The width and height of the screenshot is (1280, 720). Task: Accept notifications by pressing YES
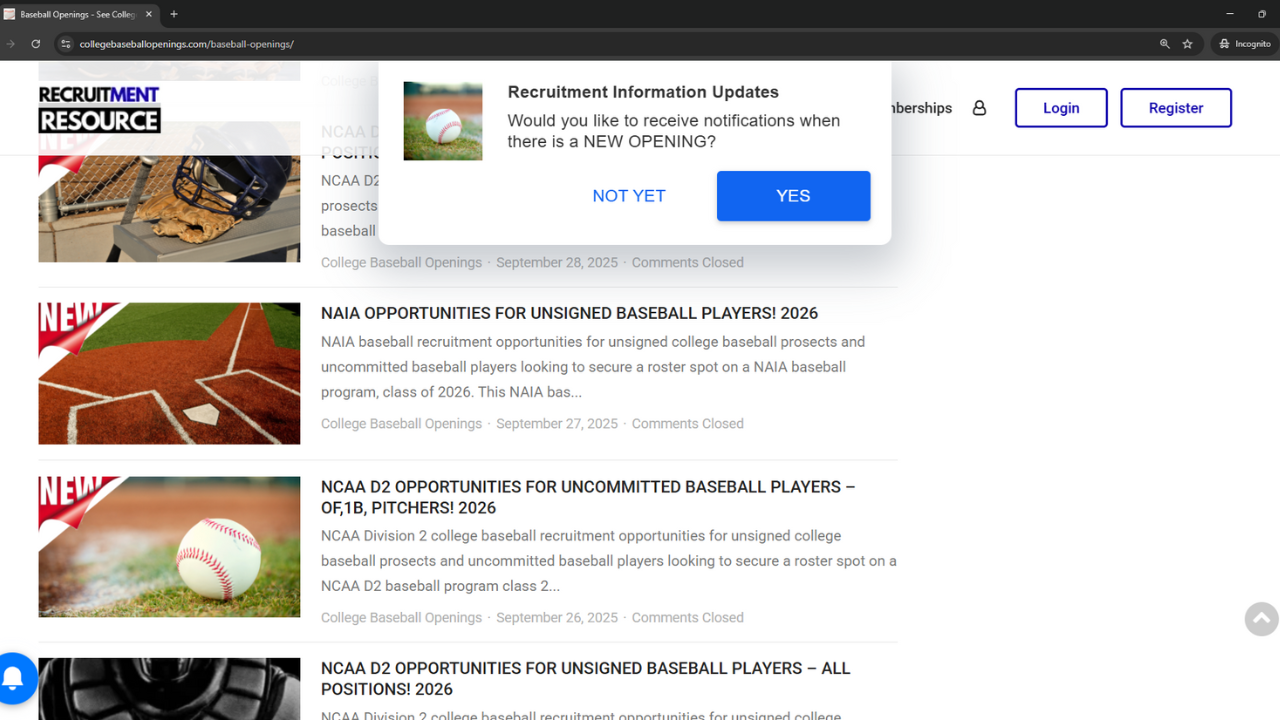pyautogui.click(x=793, y=196)
